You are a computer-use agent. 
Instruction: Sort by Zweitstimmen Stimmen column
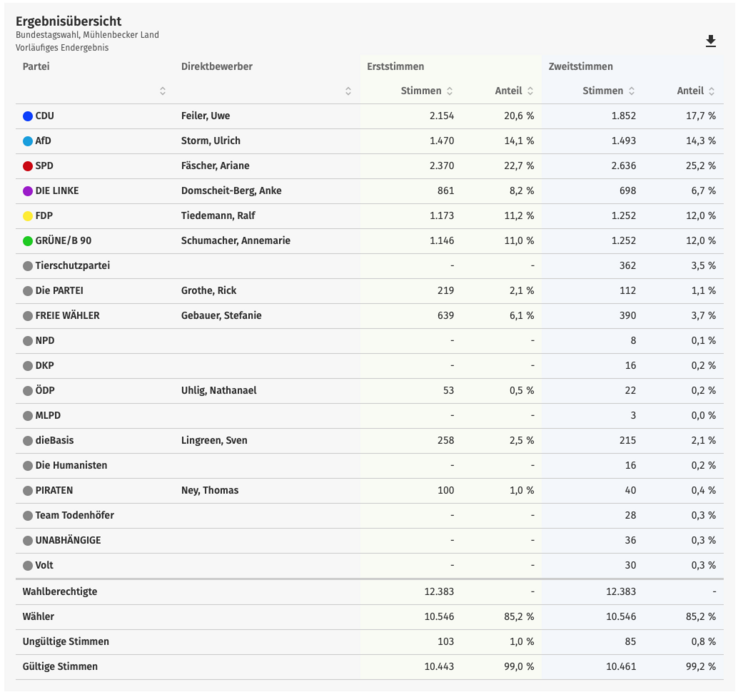click(632, 91)
